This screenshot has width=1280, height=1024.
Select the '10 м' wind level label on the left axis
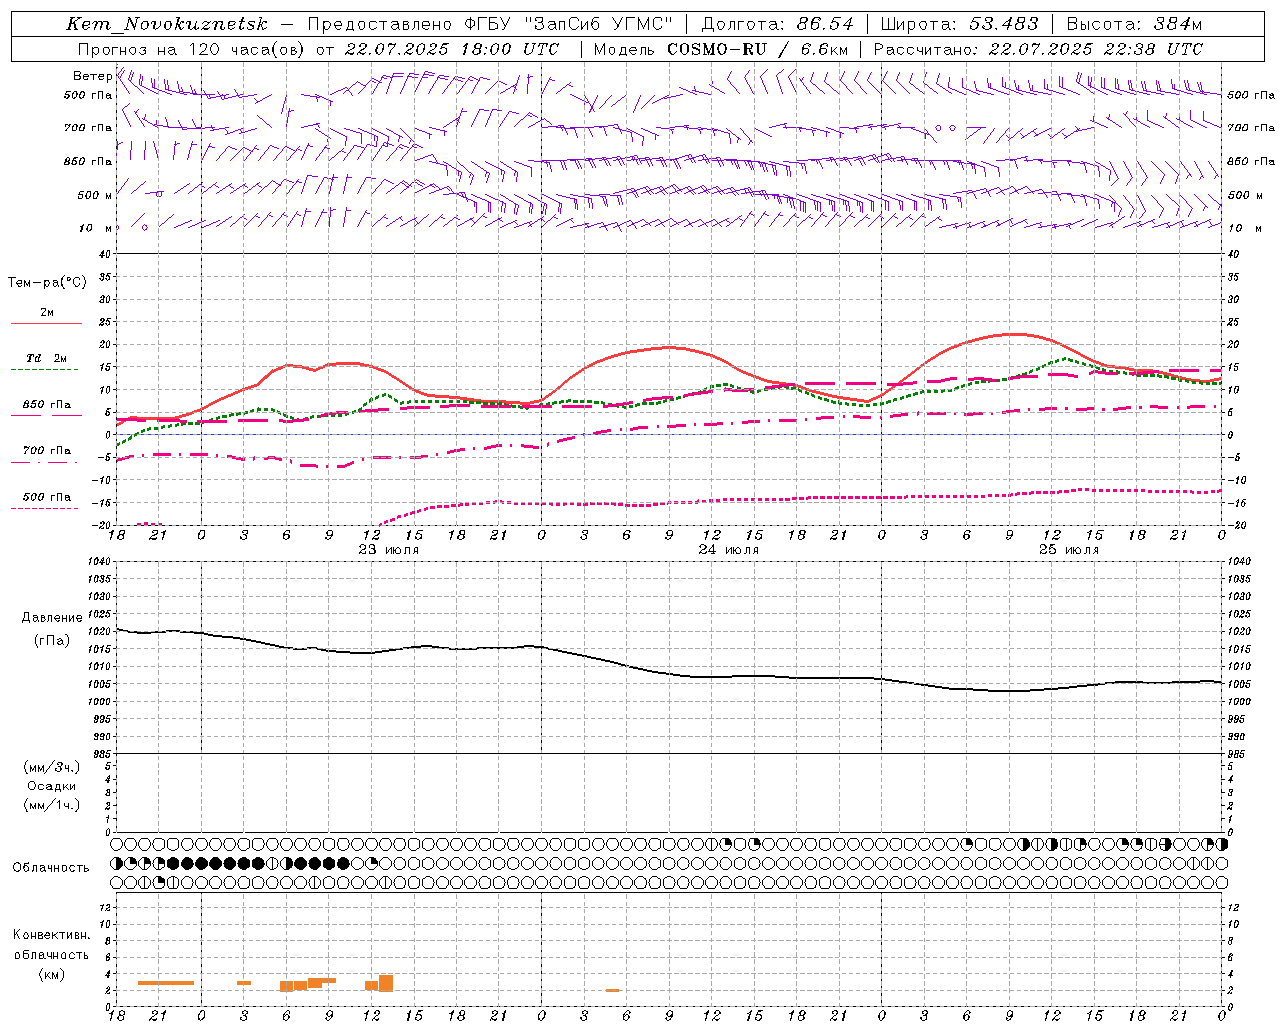coord(96,228)
